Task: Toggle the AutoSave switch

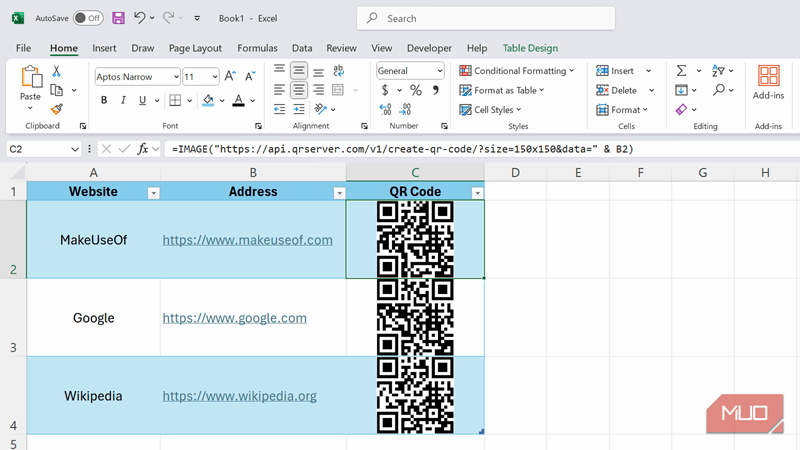Action: pyautogui.click(x=88, y=18)
